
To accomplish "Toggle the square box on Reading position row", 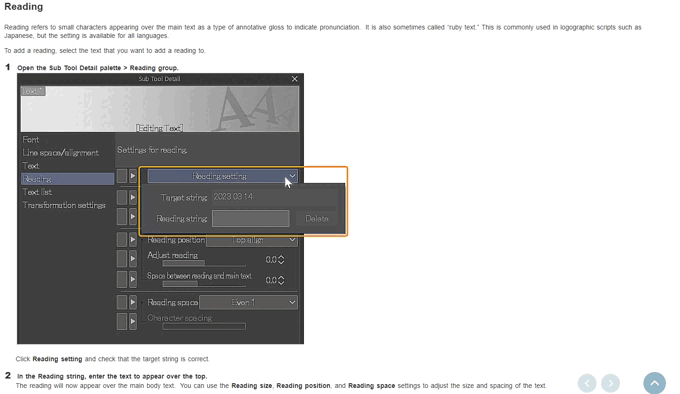I will pos(122,240).
